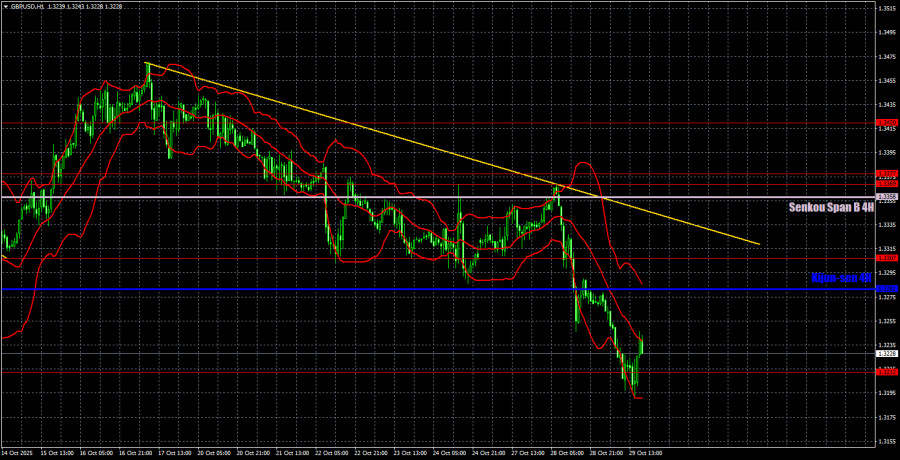Click the 1.3175 price scale label

pyautogui.click(x=886, y=418)
